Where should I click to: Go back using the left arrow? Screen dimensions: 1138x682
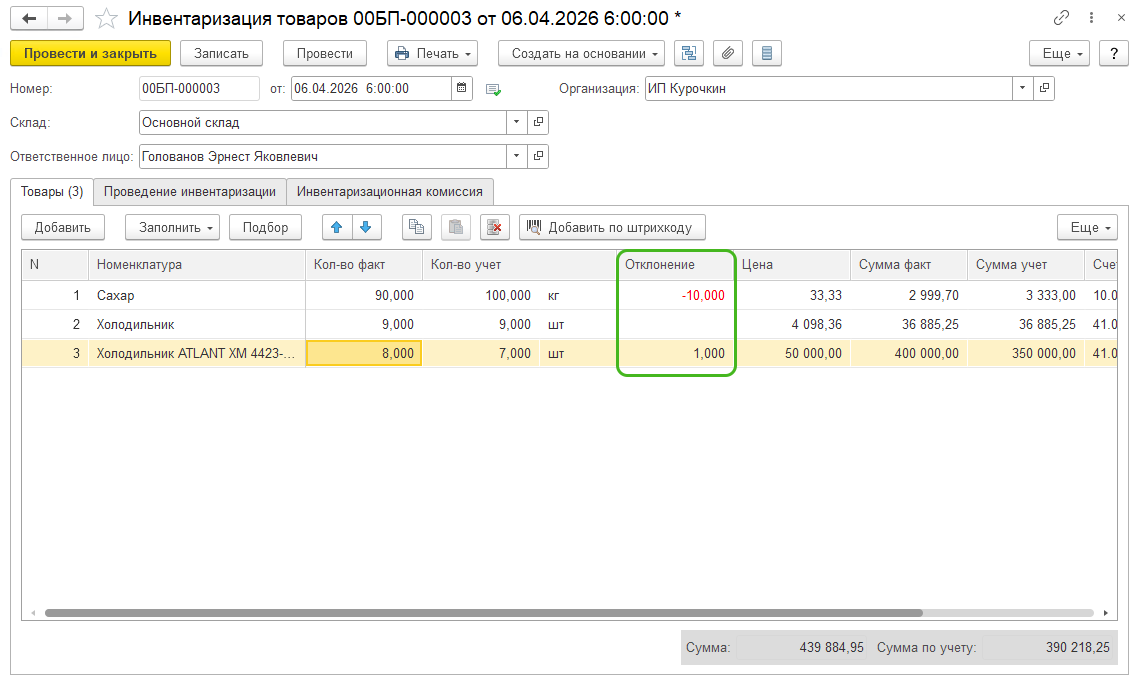pos(30,19)
